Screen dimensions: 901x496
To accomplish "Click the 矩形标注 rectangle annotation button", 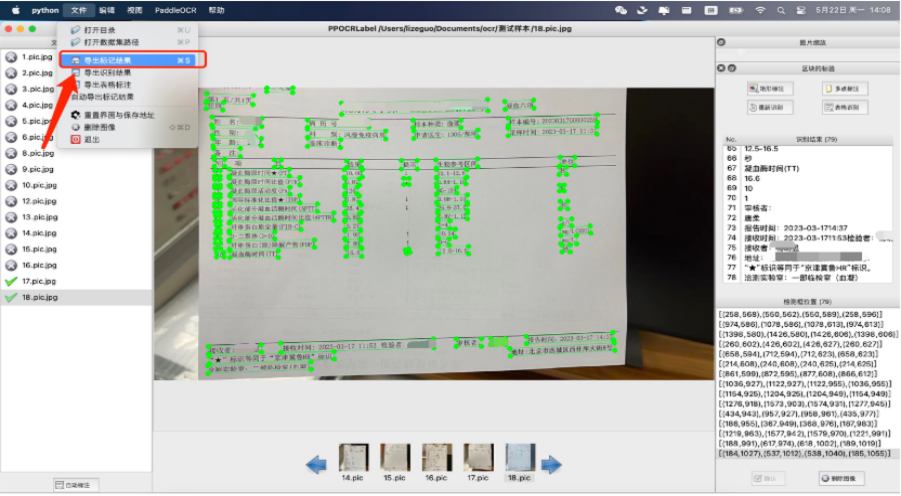I will [770, 89].
